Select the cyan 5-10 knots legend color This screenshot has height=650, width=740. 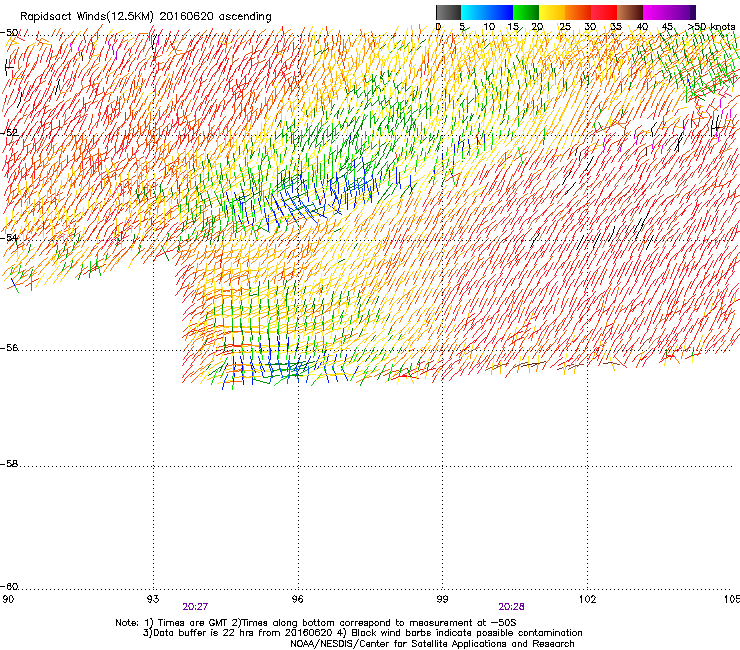tap(474, 12)
